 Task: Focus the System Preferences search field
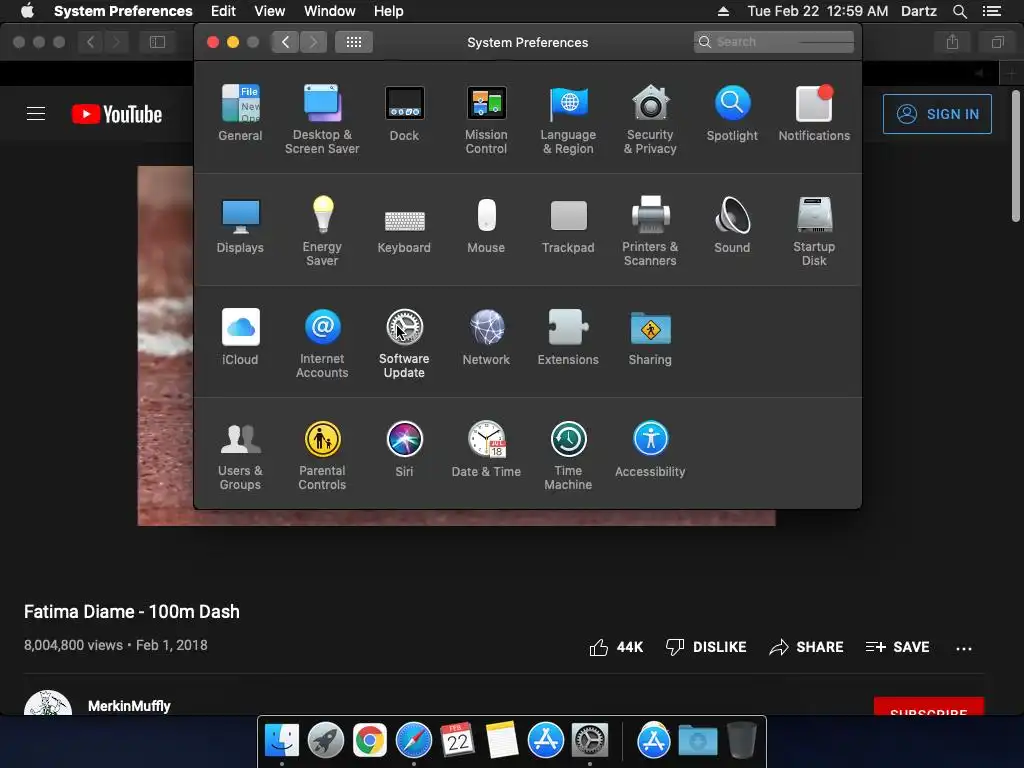click(773, 42)
